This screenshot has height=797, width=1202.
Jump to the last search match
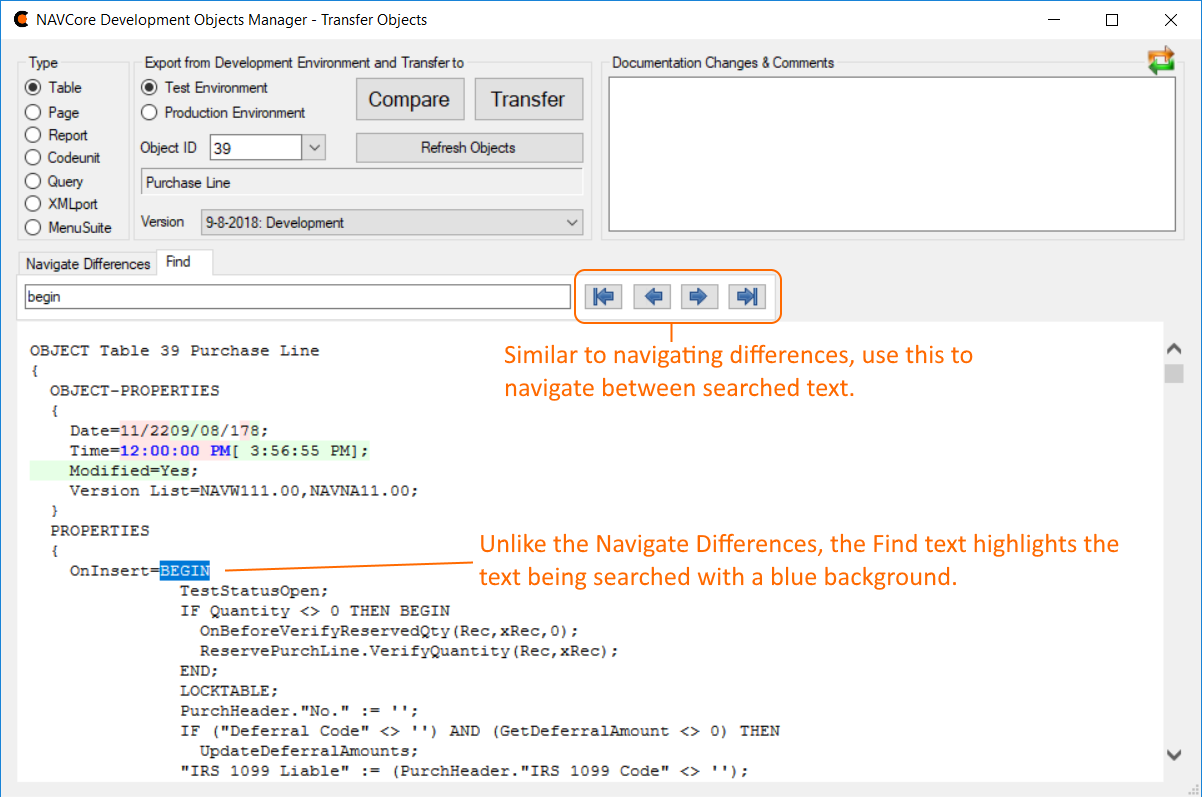point(747,296)
